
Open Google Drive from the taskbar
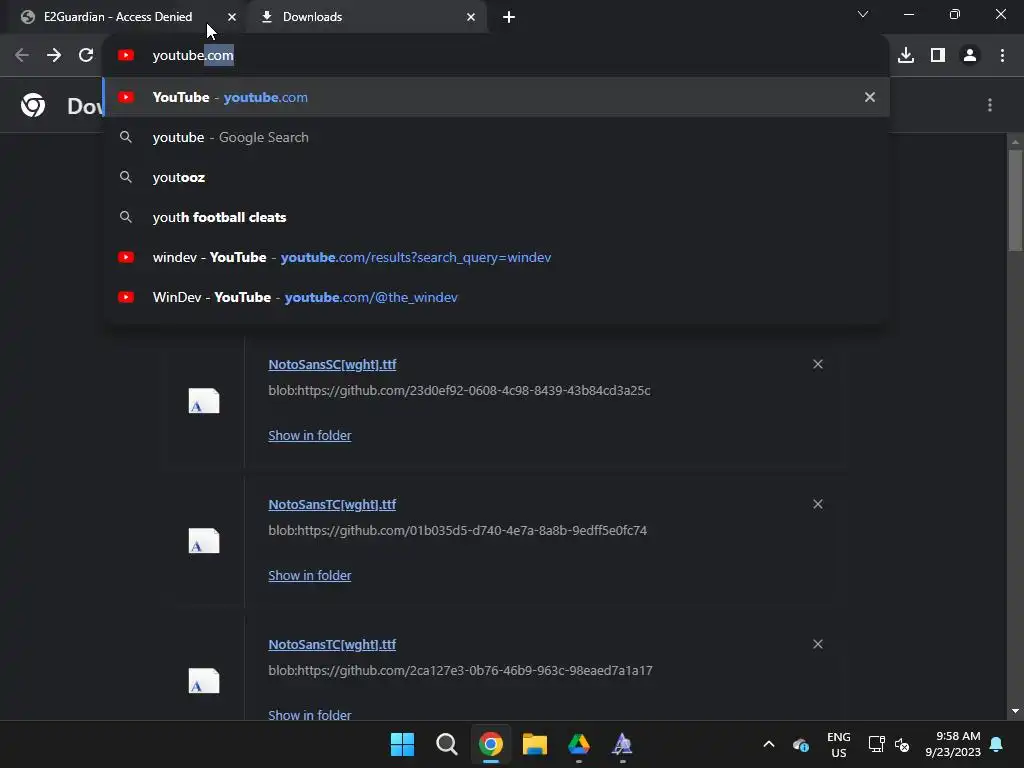pos(579,744)
